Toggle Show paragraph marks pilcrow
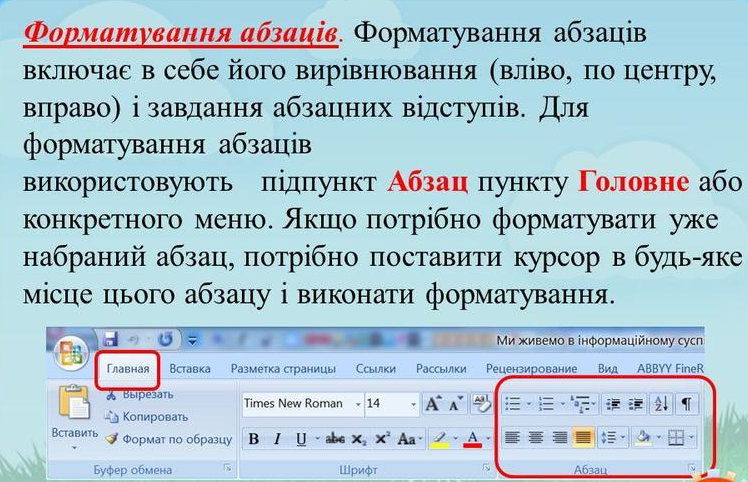 [x=686, y=404]
